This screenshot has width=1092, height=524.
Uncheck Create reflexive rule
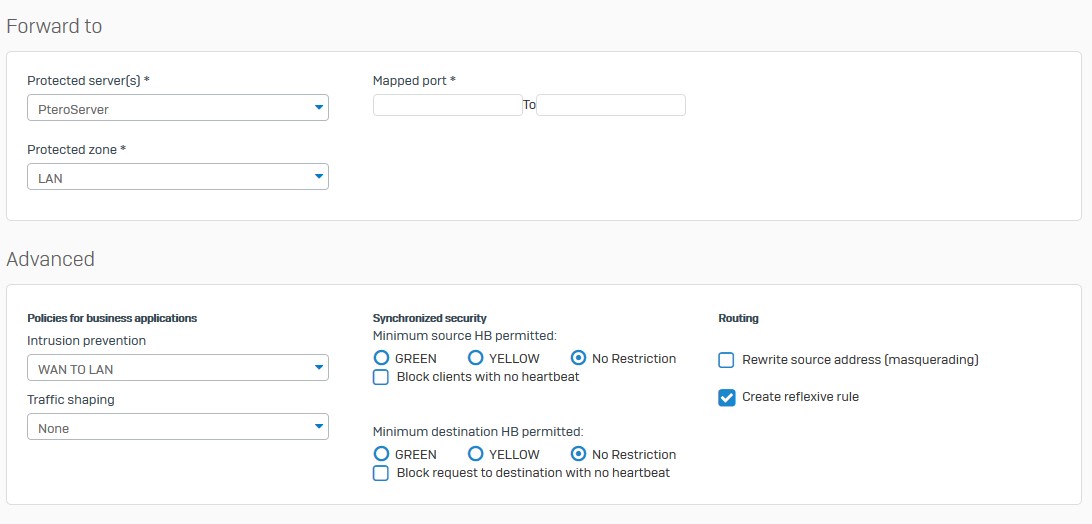pos(727,397)
